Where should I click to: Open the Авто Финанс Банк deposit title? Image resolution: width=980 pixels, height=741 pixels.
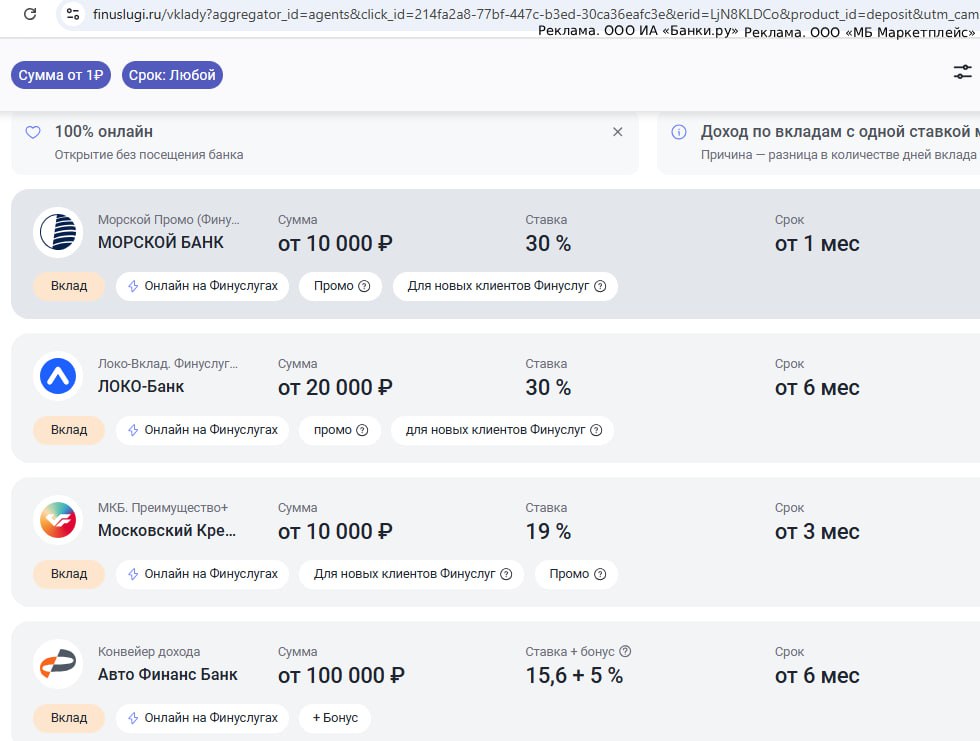pyautogui.click(x=167, y=674)
